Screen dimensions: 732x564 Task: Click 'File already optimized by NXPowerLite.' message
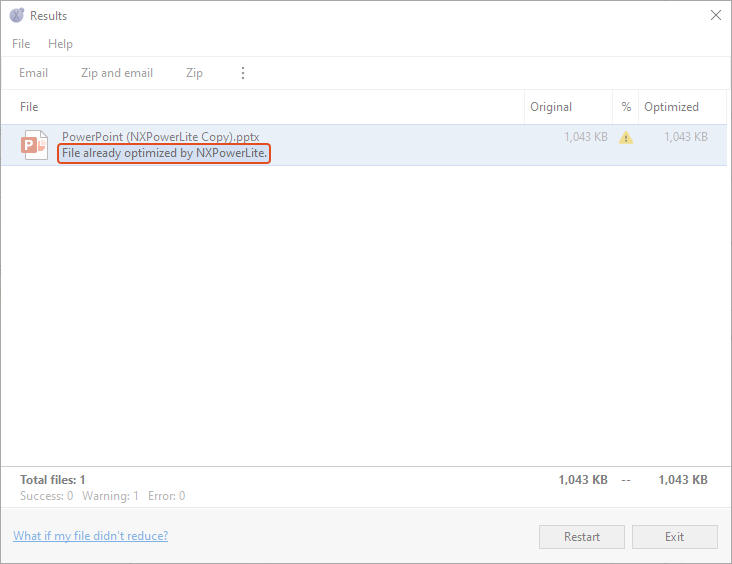click(164, 153)
